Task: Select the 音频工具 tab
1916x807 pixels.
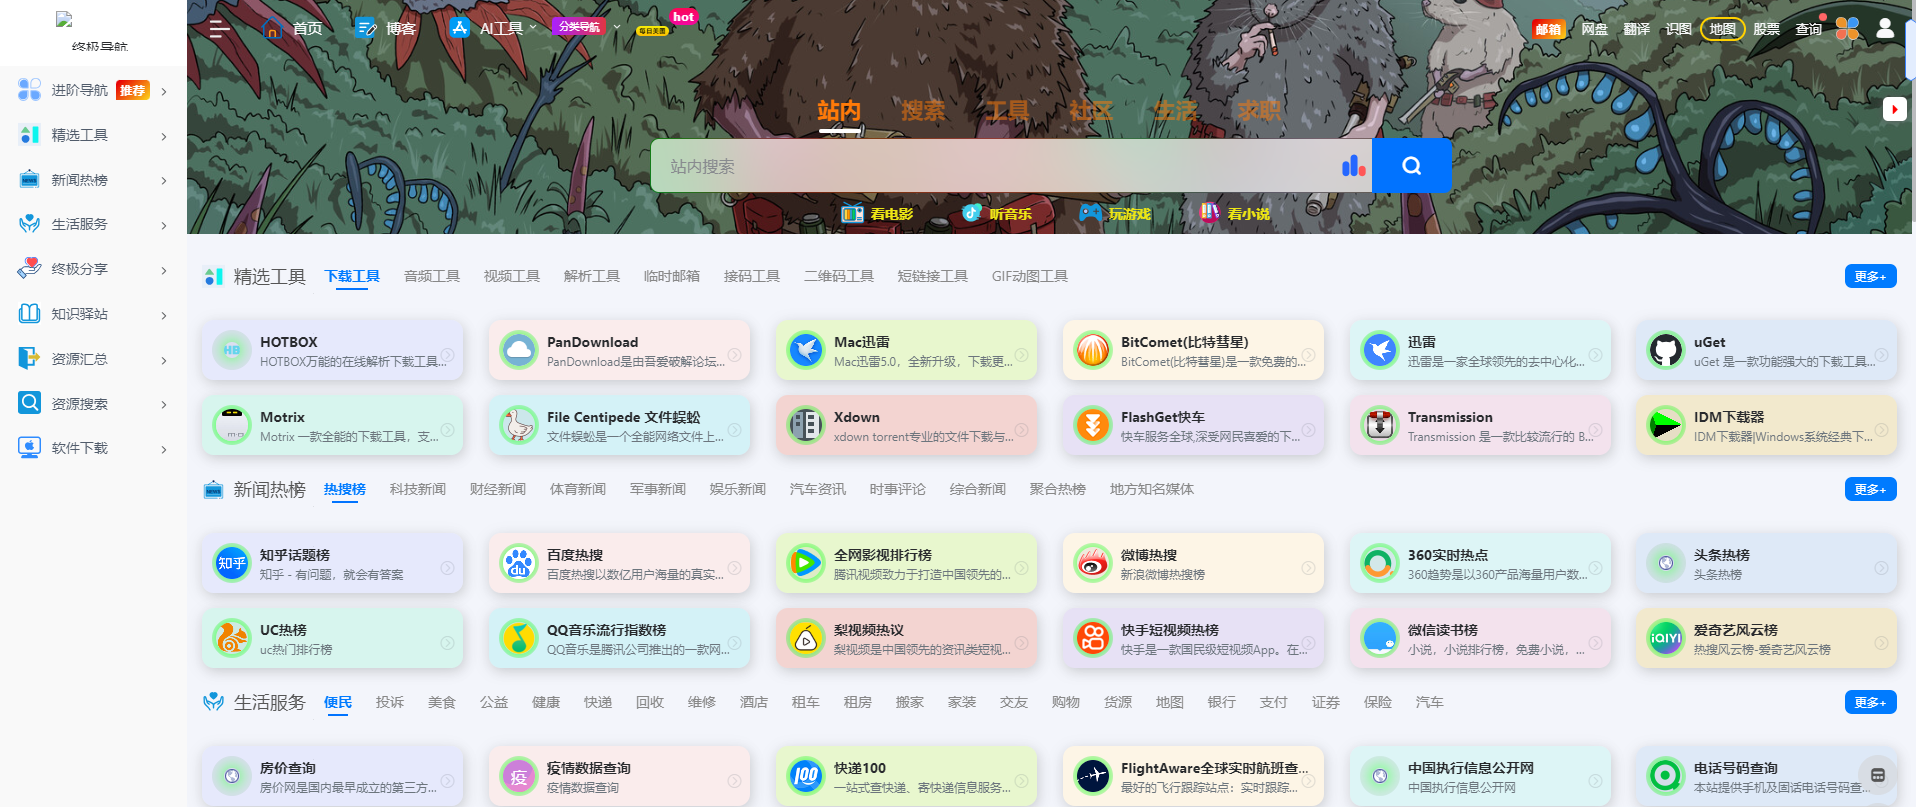Action: pos(432,276)
